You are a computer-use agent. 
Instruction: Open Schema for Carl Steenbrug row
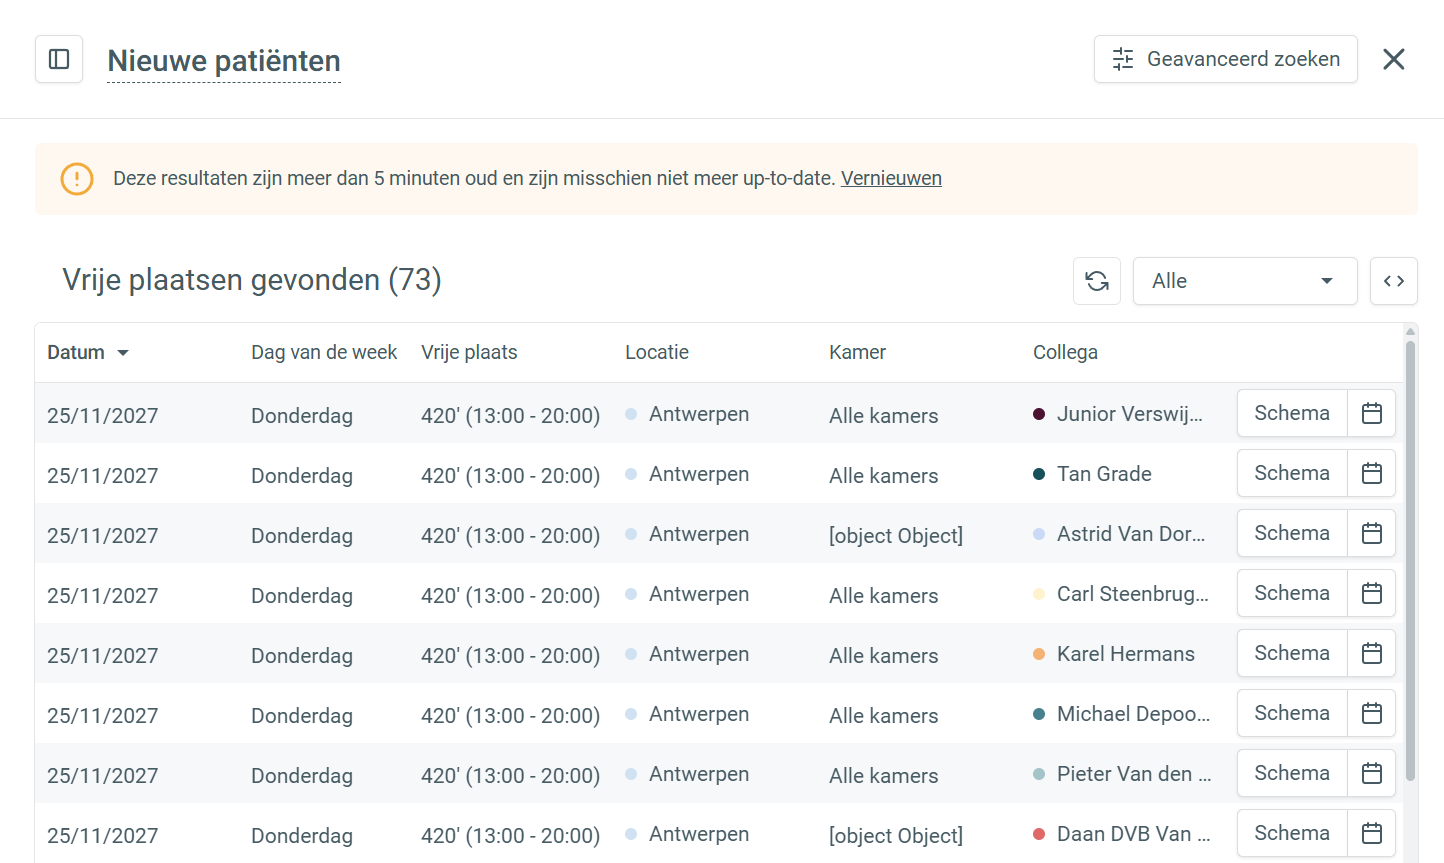1292,593
